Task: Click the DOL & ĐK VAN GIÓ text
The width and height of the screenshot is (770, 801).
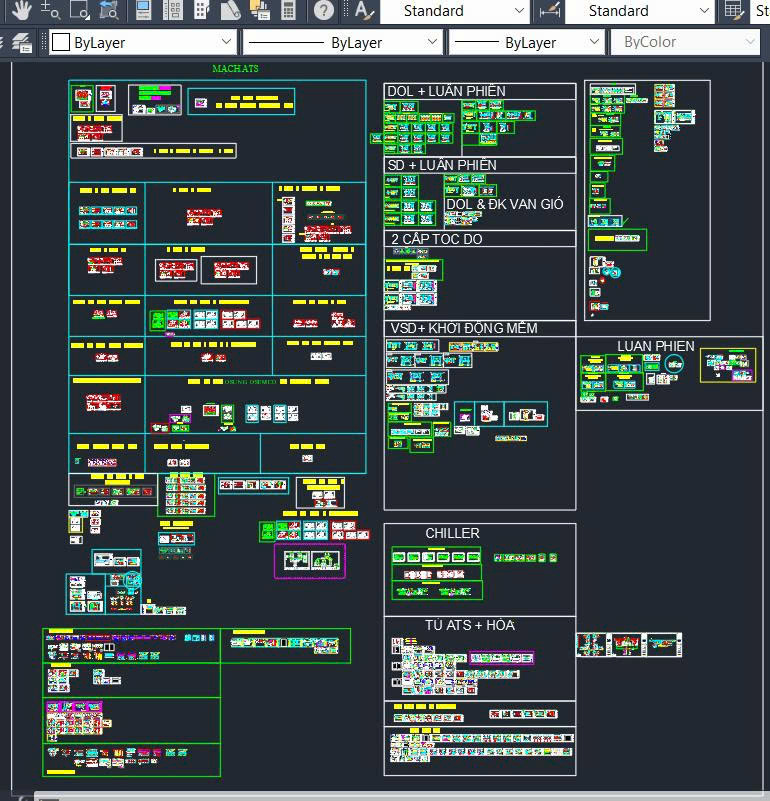Action: [x=505, y=204]
